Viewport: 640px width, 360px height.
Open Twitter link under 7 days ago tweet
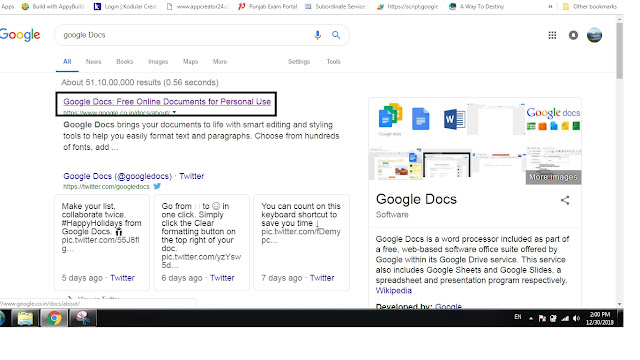point(322,278)
